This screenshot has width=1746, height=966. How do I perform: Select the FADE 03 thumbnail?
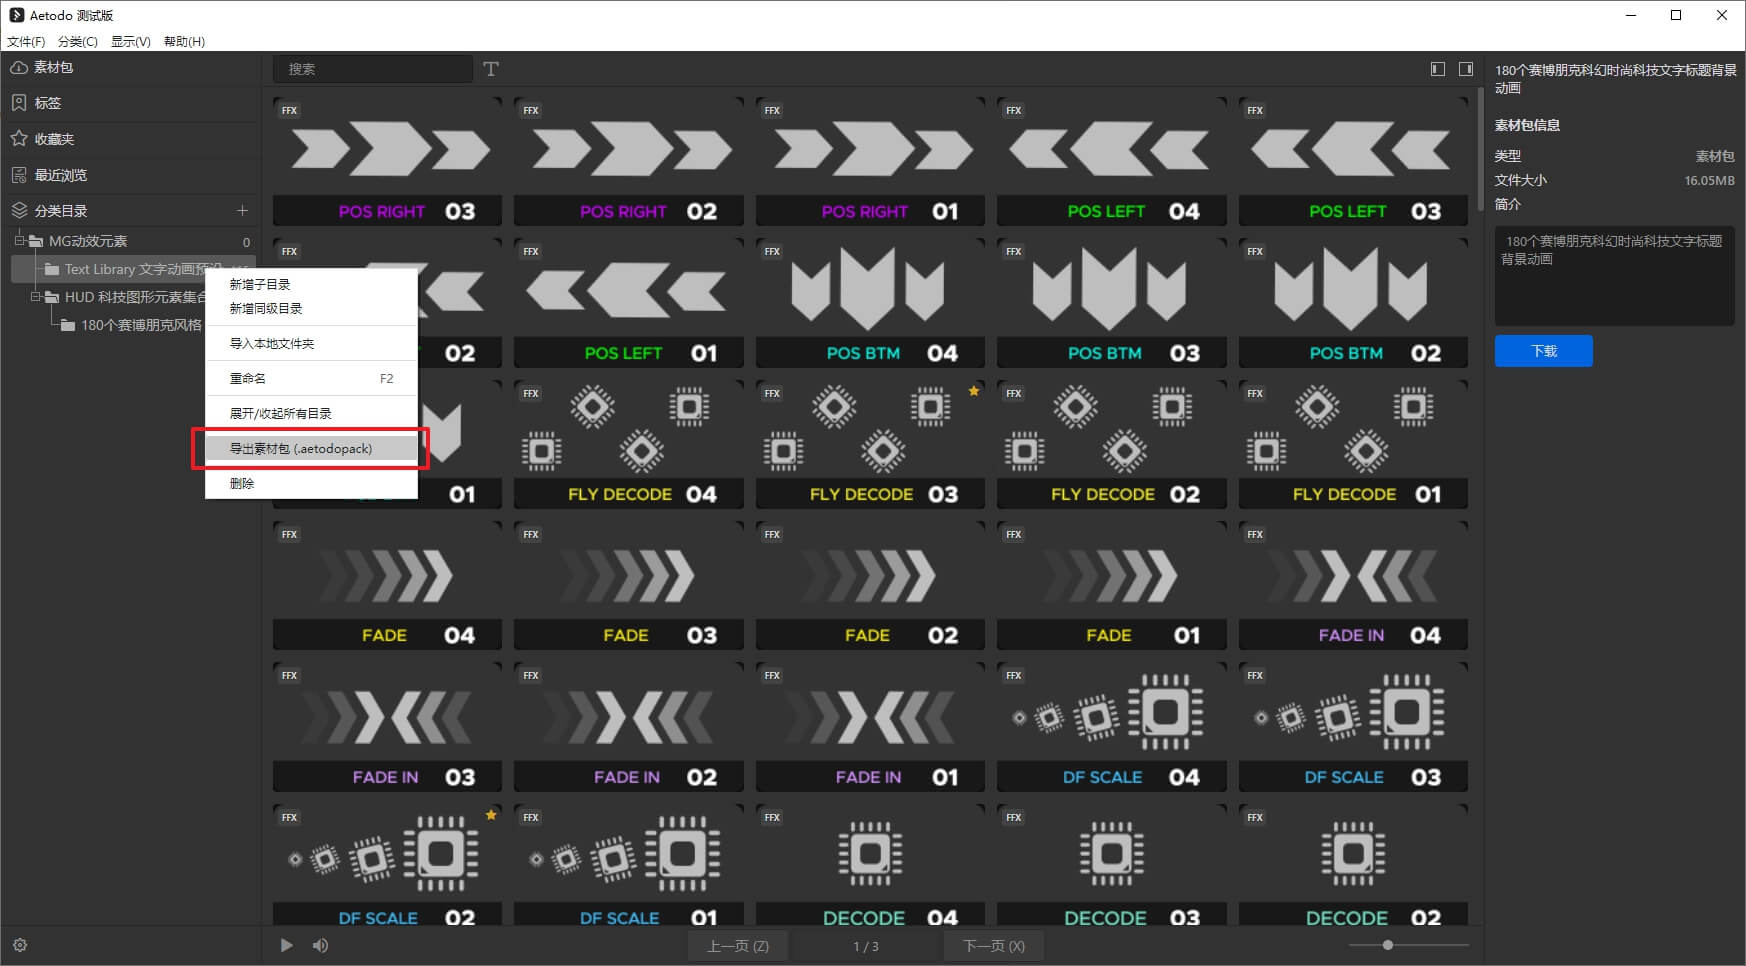click(628, 585)
